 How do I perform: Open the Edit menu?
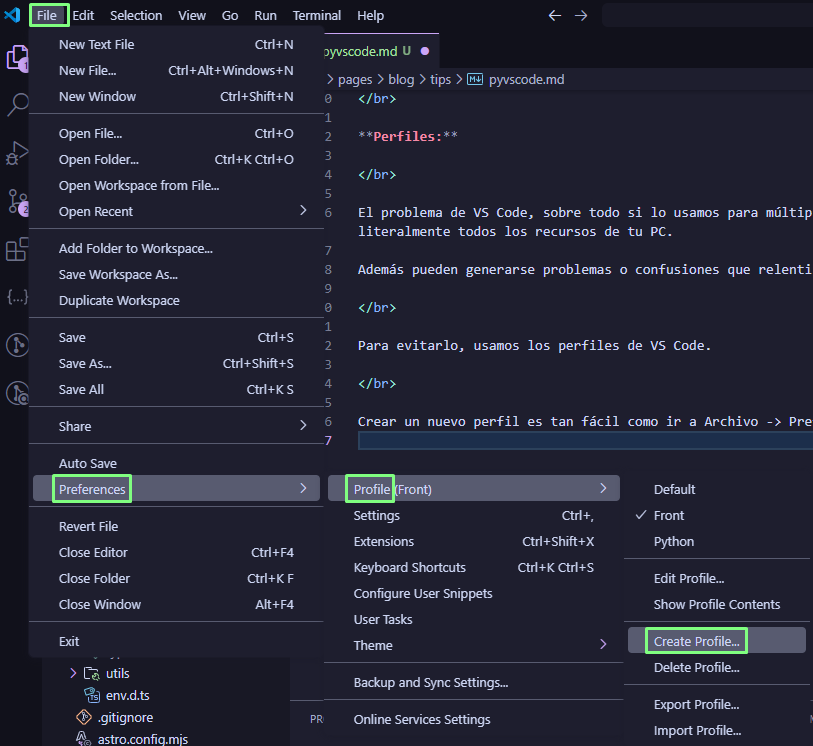[83, 16]
